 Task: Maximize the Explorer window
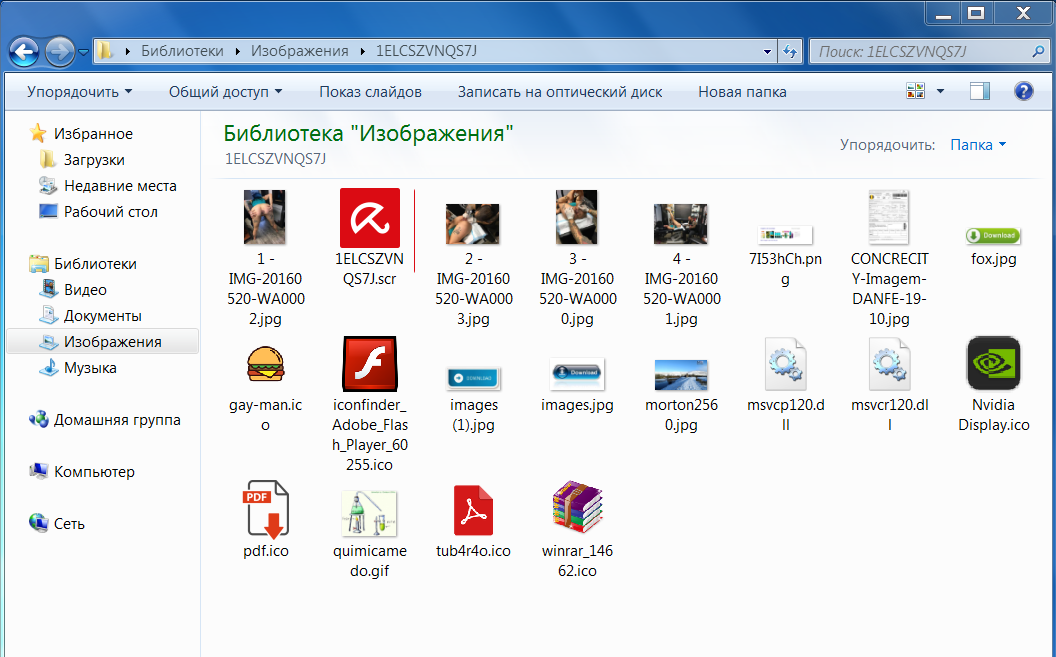(x=976, y=13)
